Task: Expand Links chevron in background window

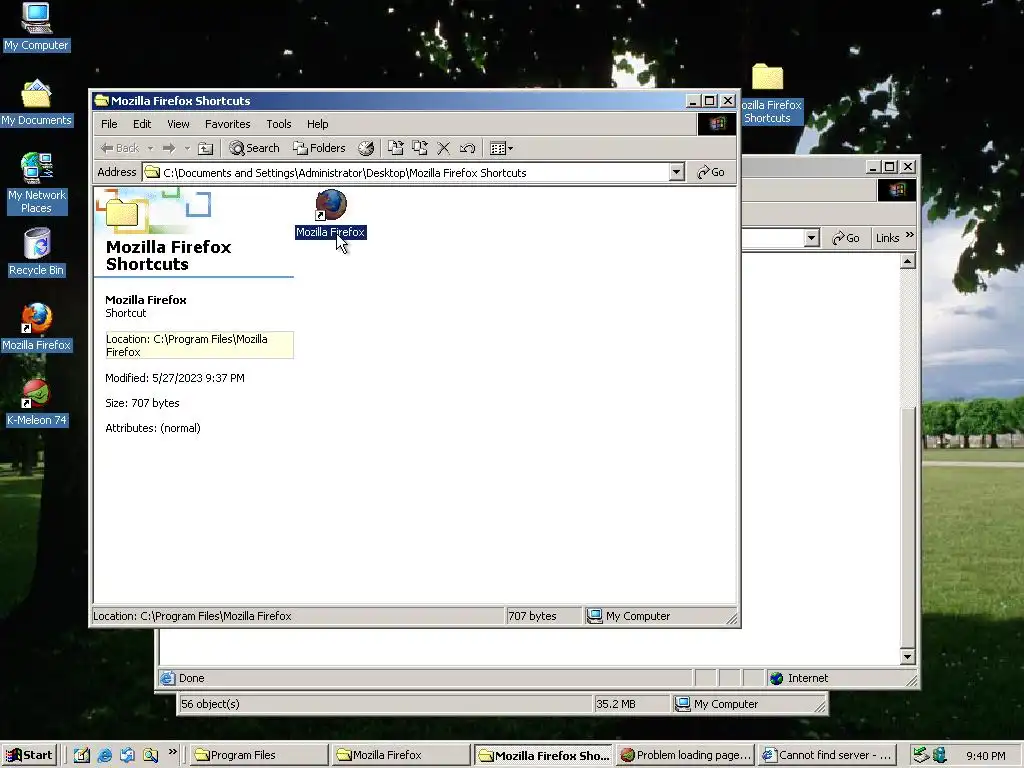Action: [x=910, y=235]
